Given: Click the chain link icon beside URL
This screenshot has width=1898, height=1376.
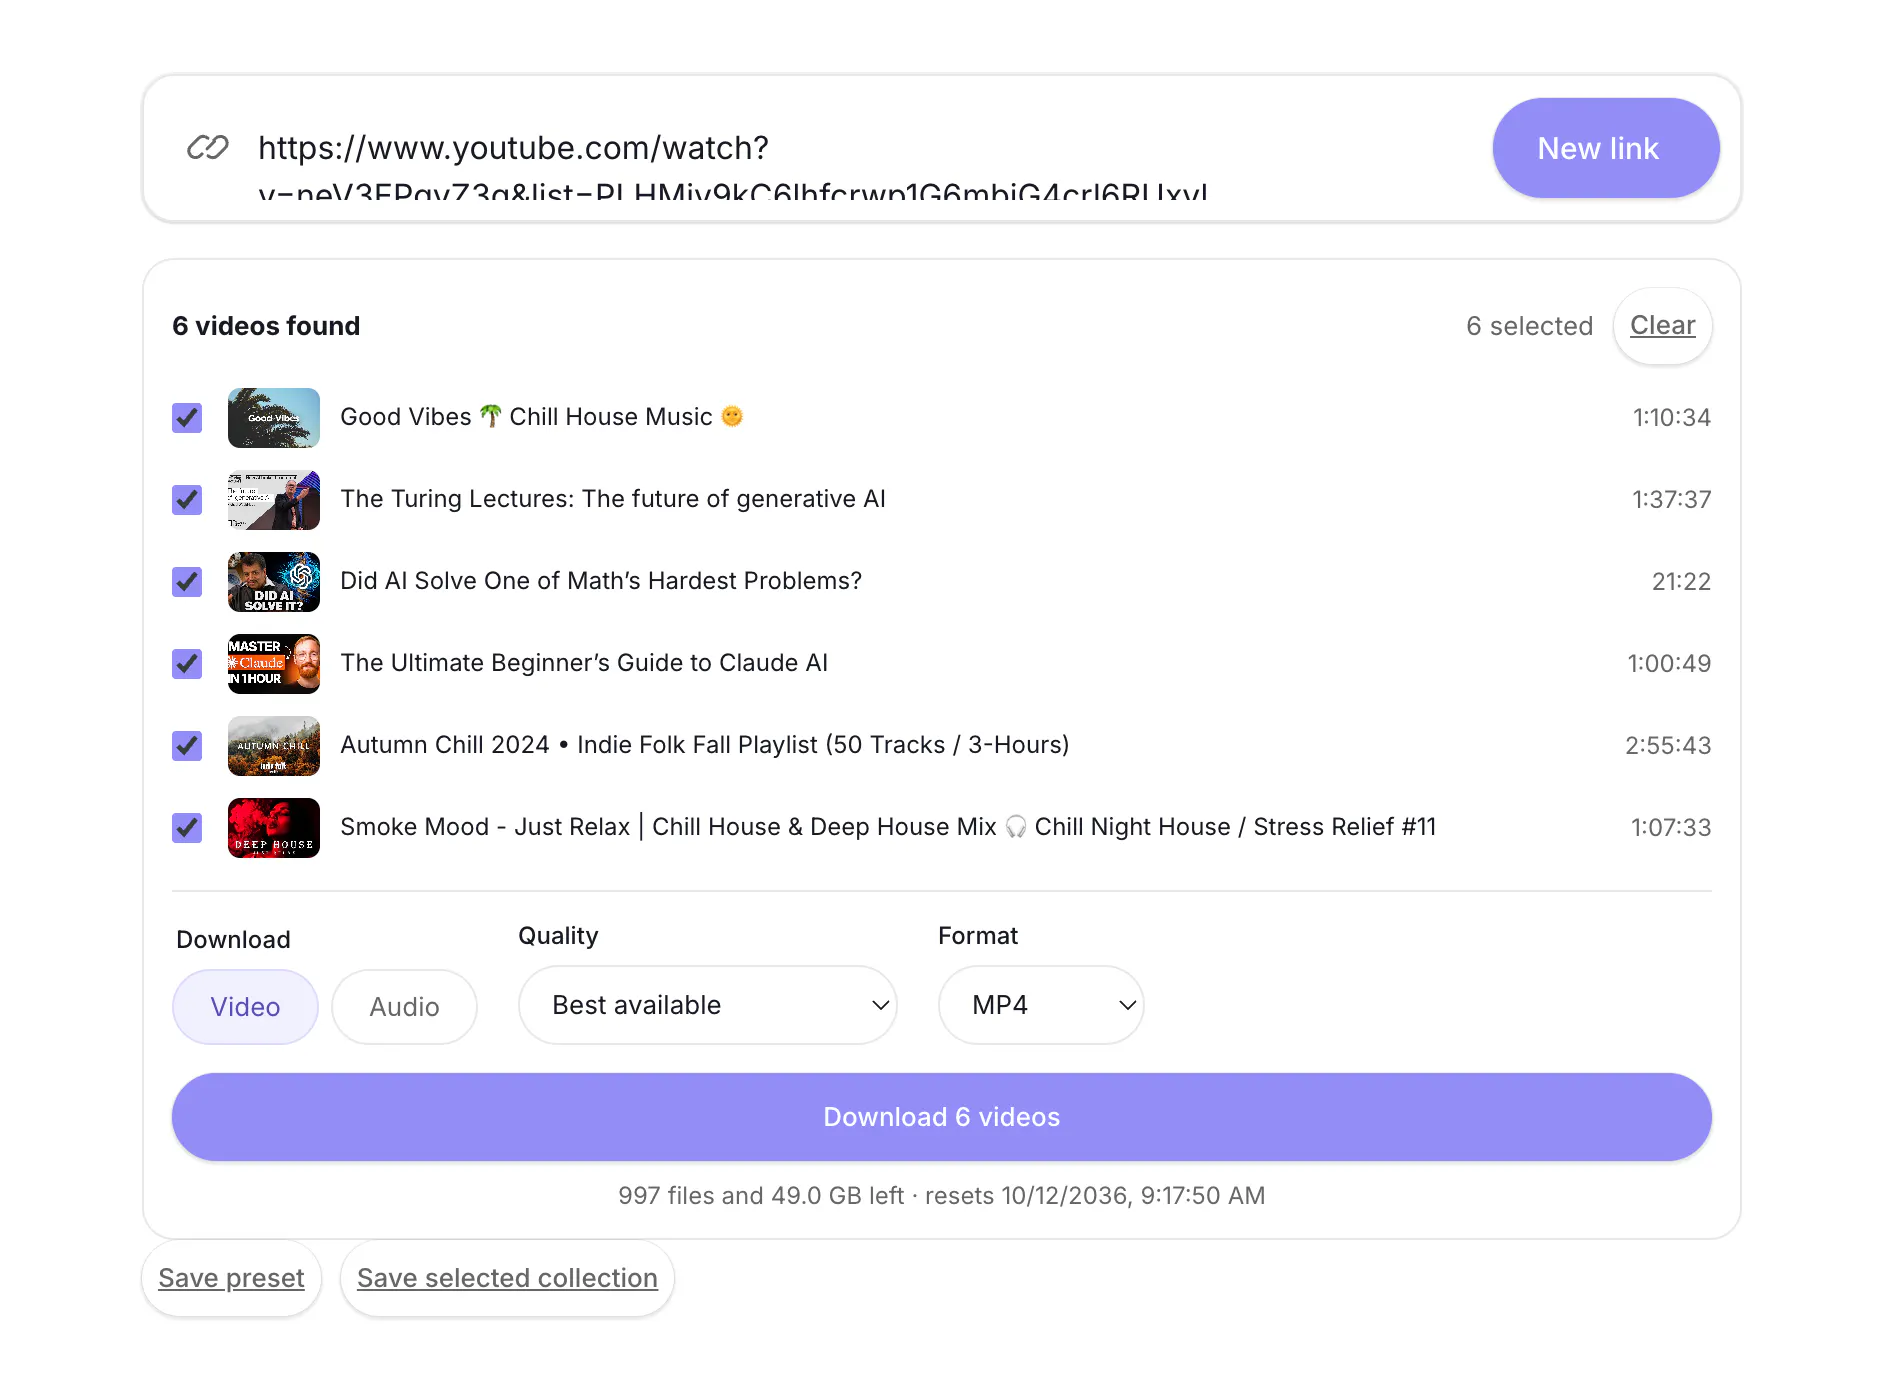Looking at the screenshot, I should (208, 148).
